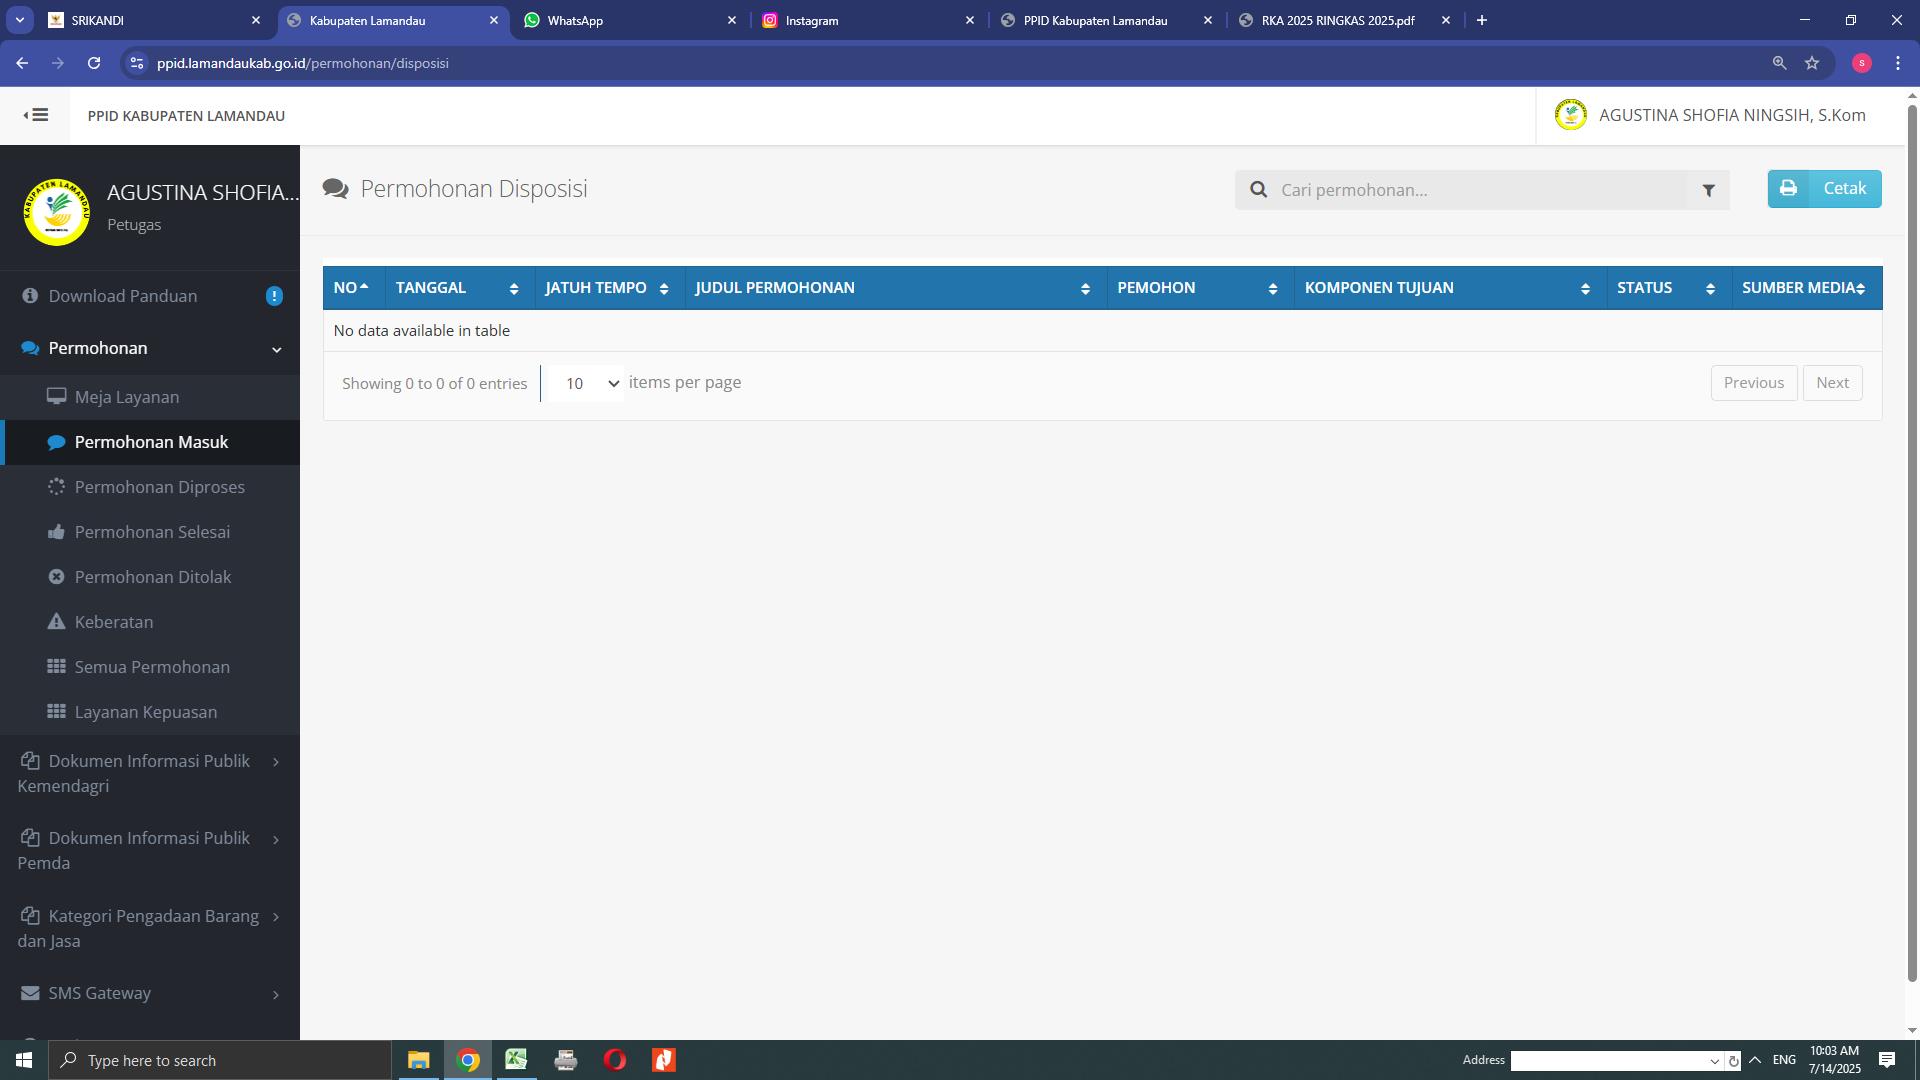Bookmark this page with star icon
The height and width of the screenshot is (1080, 1920).
pos(1812,63)
